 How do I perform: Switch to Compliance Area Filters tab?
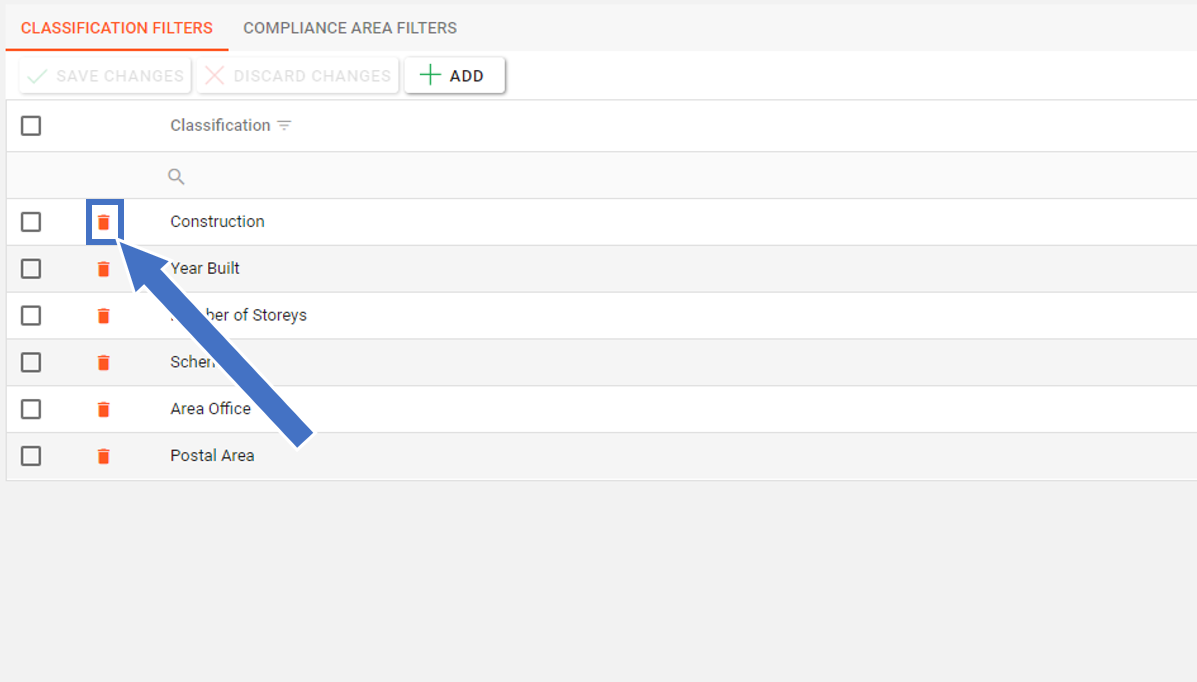350,28
